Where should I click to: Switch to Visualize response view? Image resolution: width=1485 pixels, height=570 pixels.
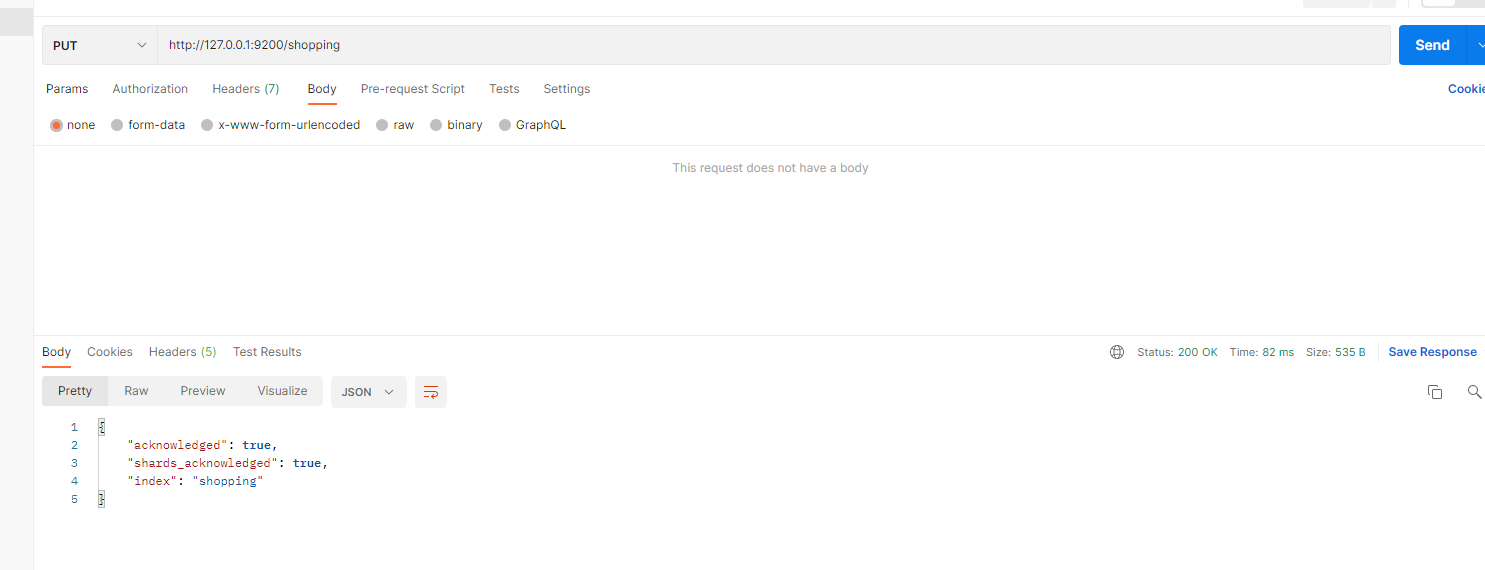click(x=282, y=391)
